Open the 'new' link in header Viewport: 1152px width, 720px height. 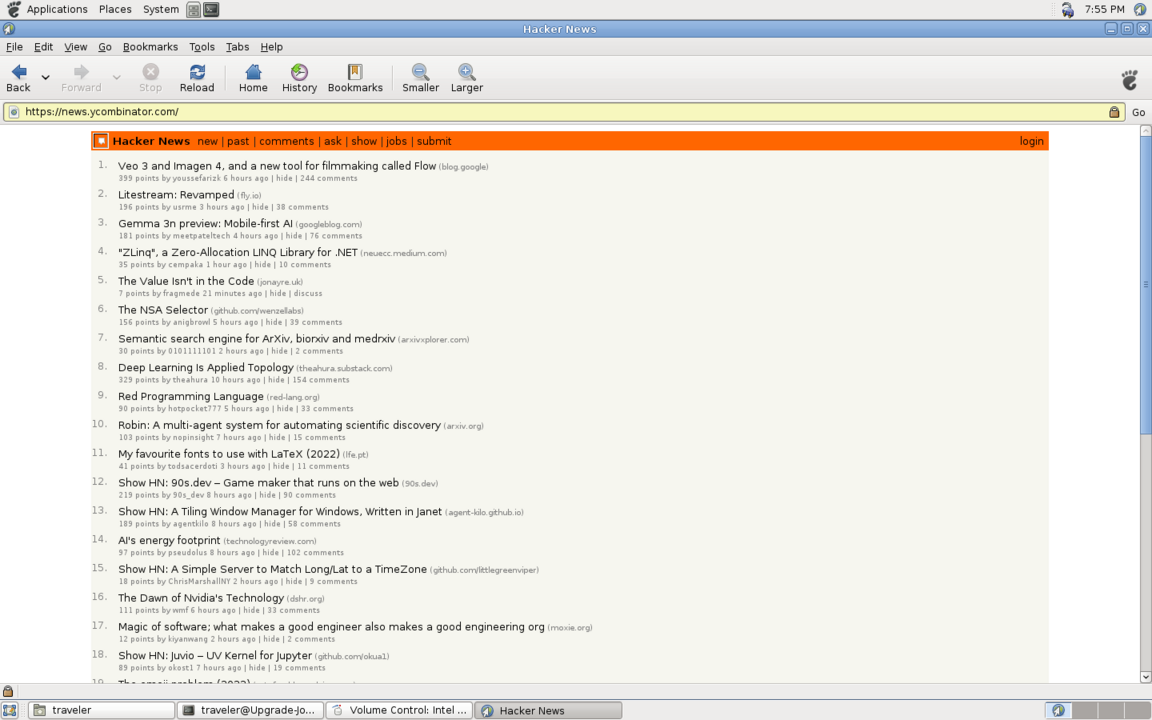click(x=207, y=141)
